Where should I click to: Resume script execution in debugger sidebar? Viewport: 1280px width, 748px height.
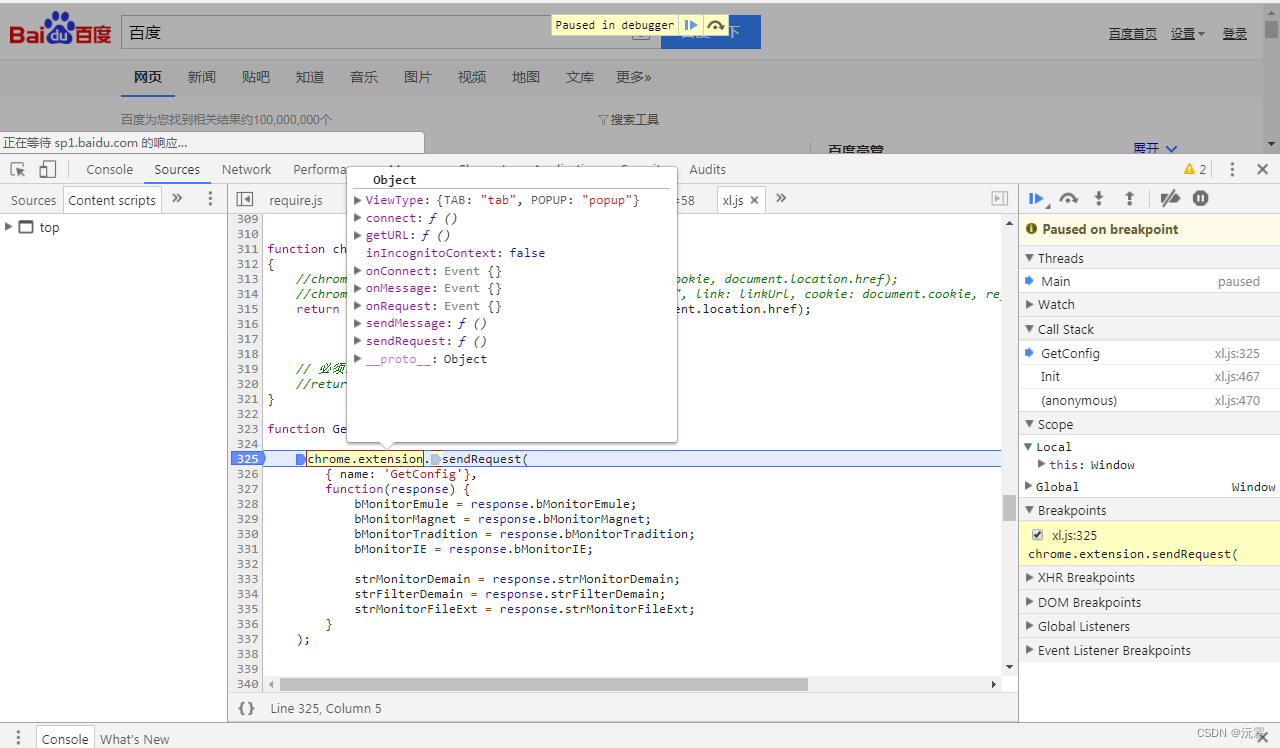pos(1038,199)
